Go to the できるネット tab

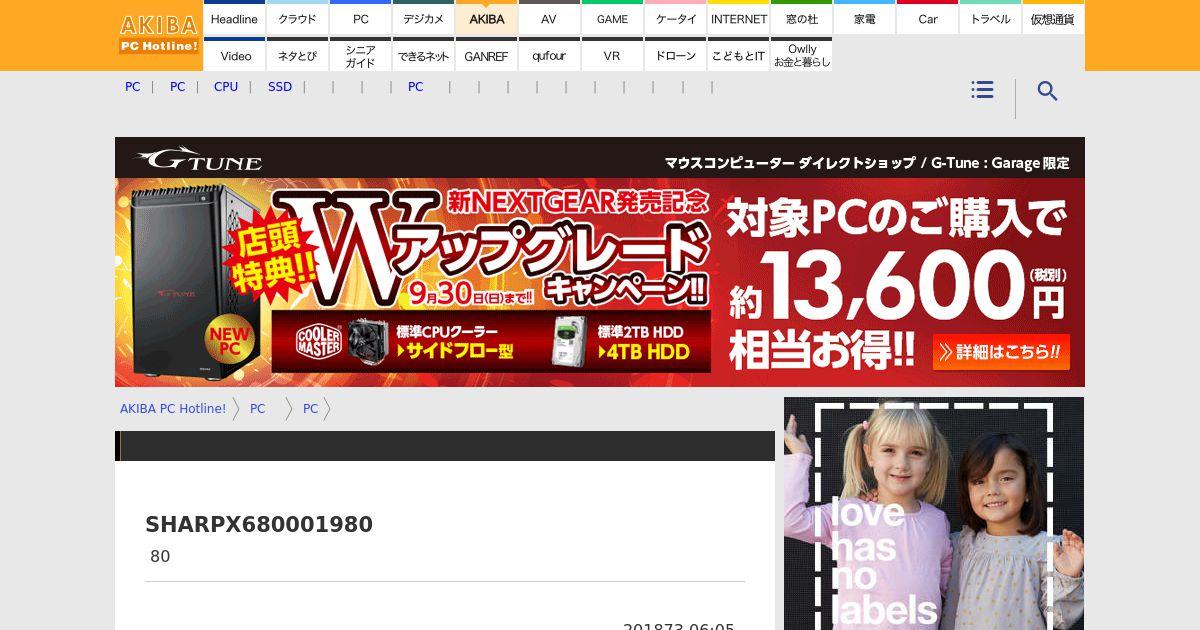coord(423,55)
